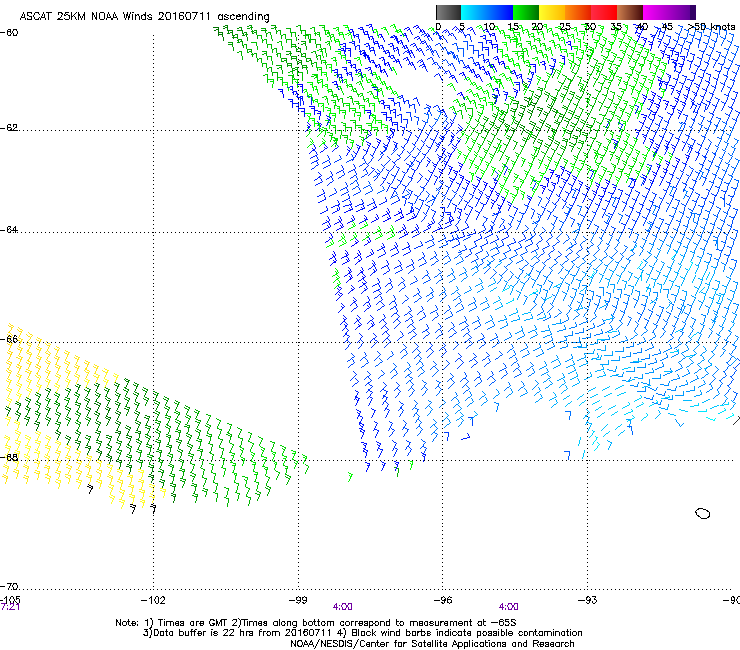Click the red 30-35 knots color band

(x=604, y=12)
